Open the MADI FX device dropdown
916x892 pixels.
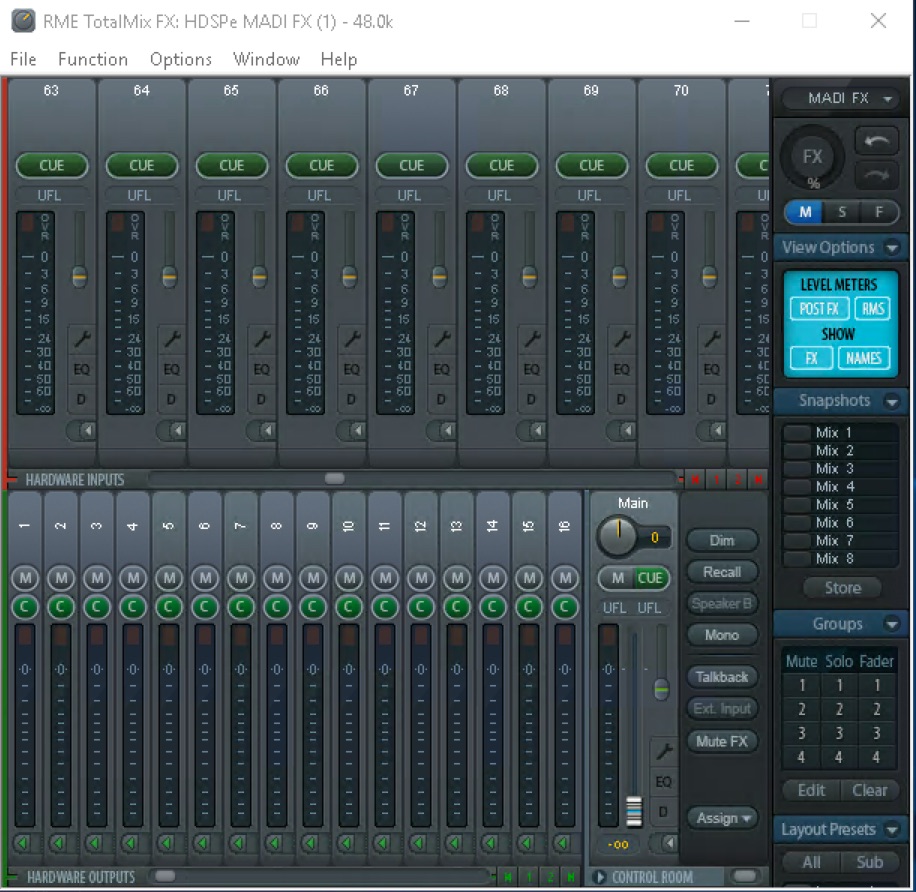(x=841, y=98)
